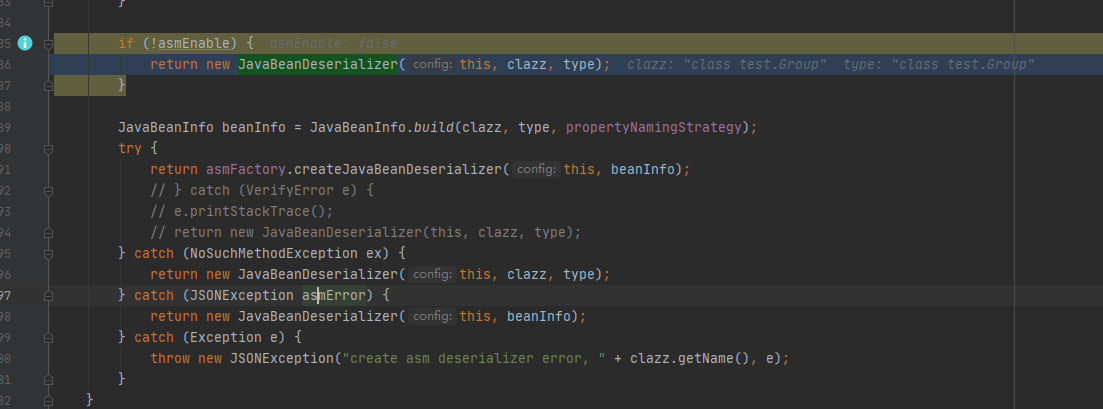Click the 'propertyNamingStrategy' field reference
This screenshot has height=409, width=1103.
tap(653, 127)
